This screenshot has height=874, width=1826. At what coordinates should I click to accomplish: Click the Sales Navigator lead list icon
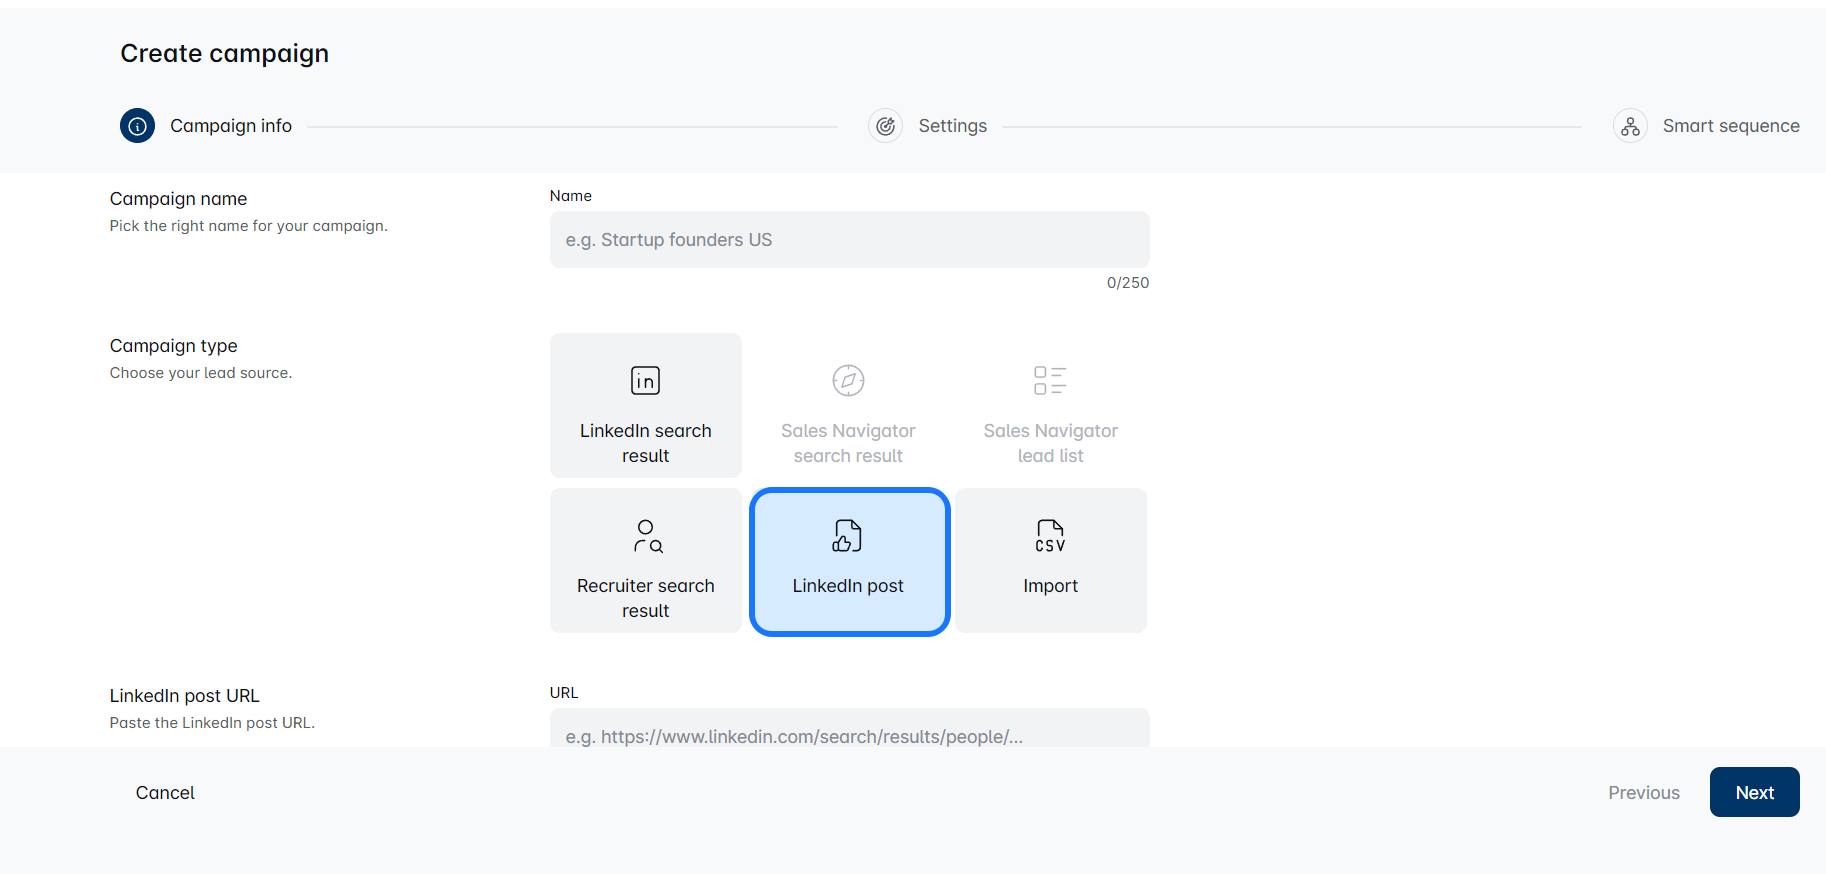point(1050,381)
